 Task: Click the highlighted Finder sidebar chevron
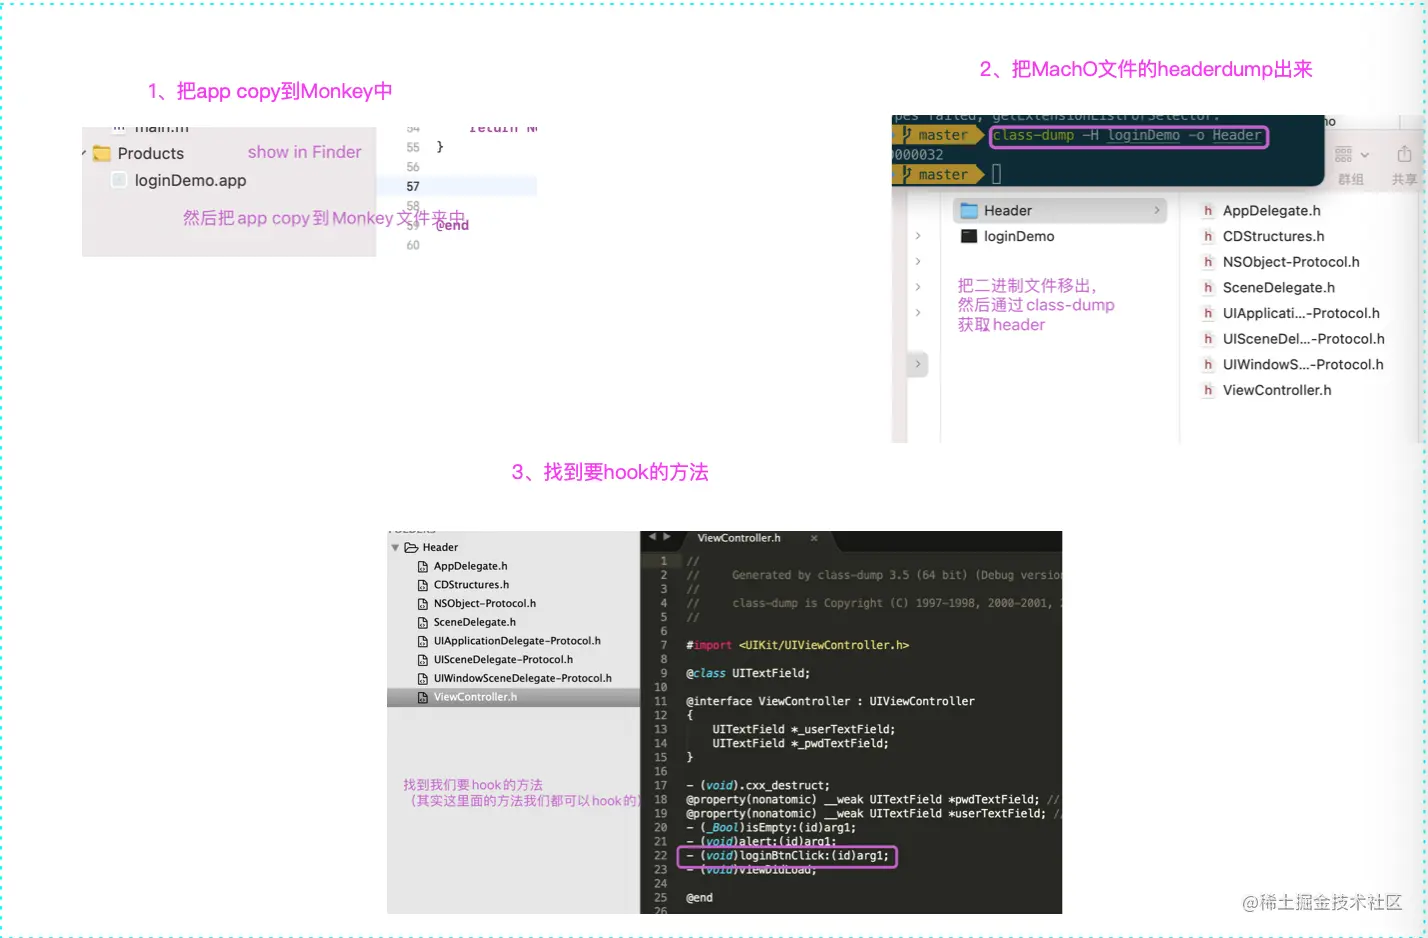point(918,364)
